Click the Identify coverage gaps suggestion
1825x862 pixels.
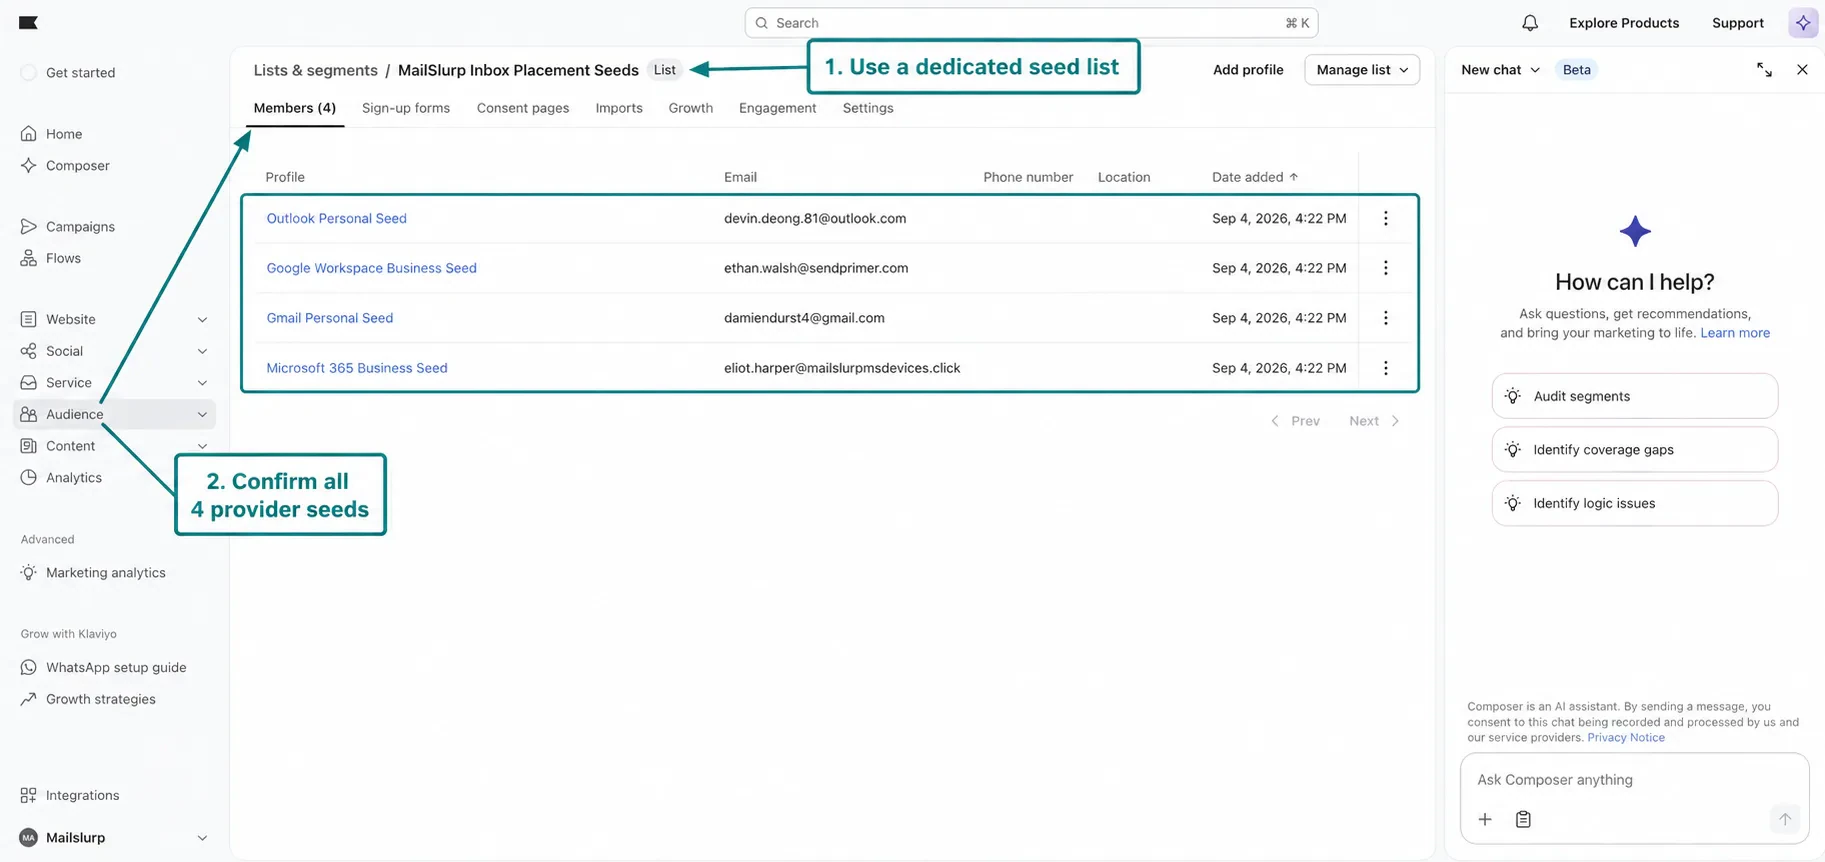click(x=1635, y=450)
